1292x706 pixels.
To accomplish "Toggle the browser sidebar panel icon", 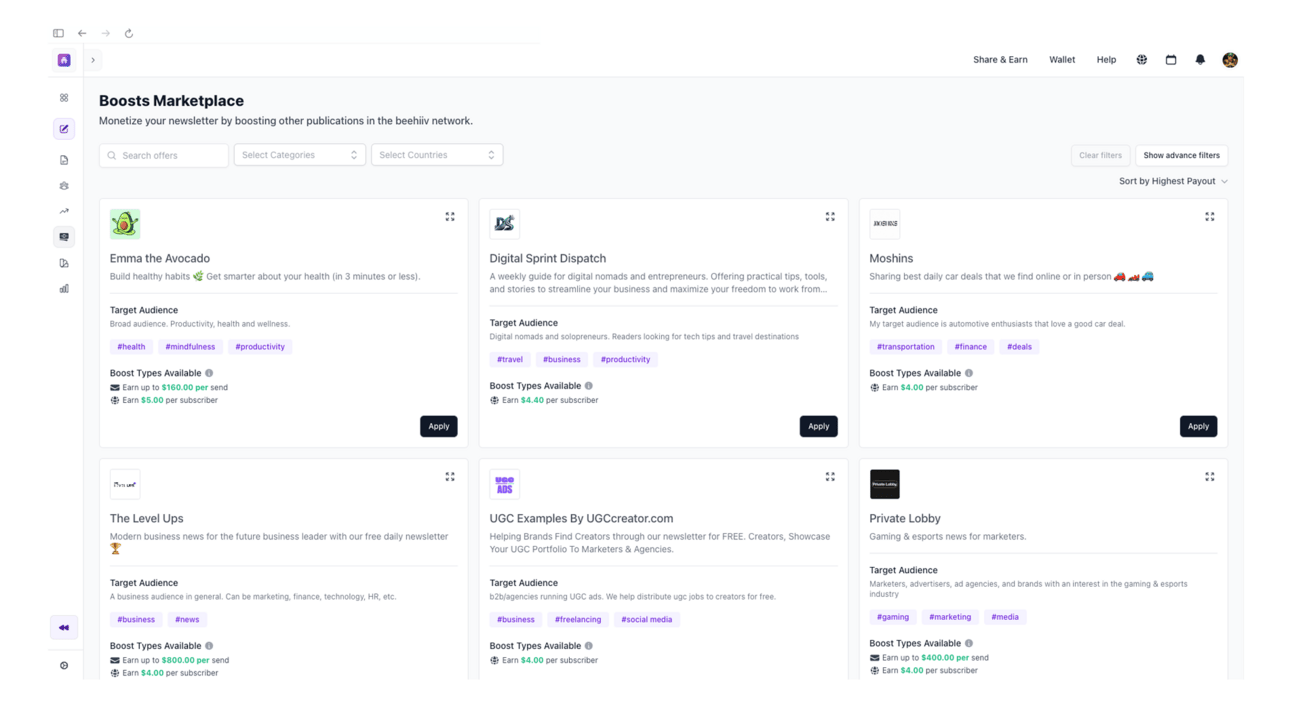I will [58, 33].
